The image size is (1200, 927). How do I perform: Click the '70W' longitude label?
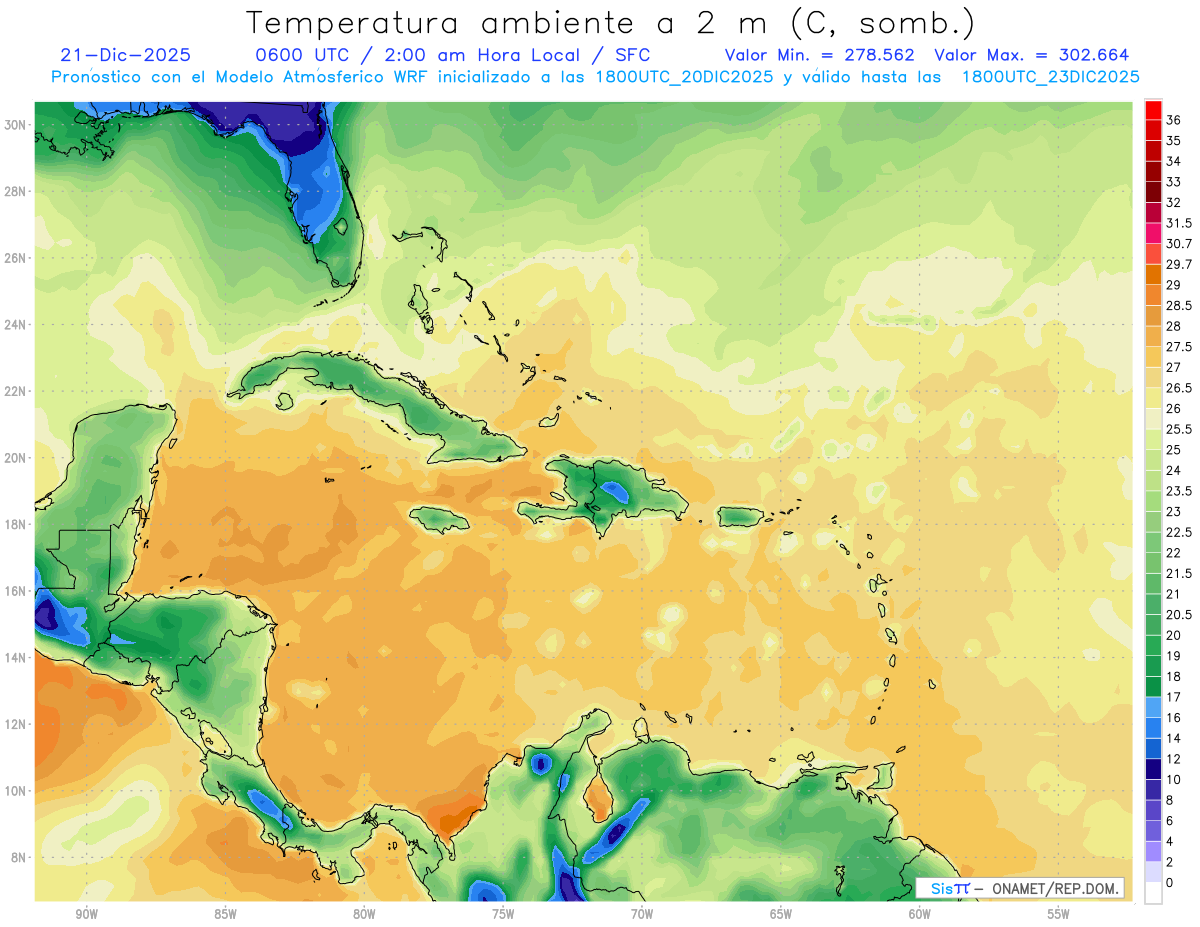click(x=642, y=913)
